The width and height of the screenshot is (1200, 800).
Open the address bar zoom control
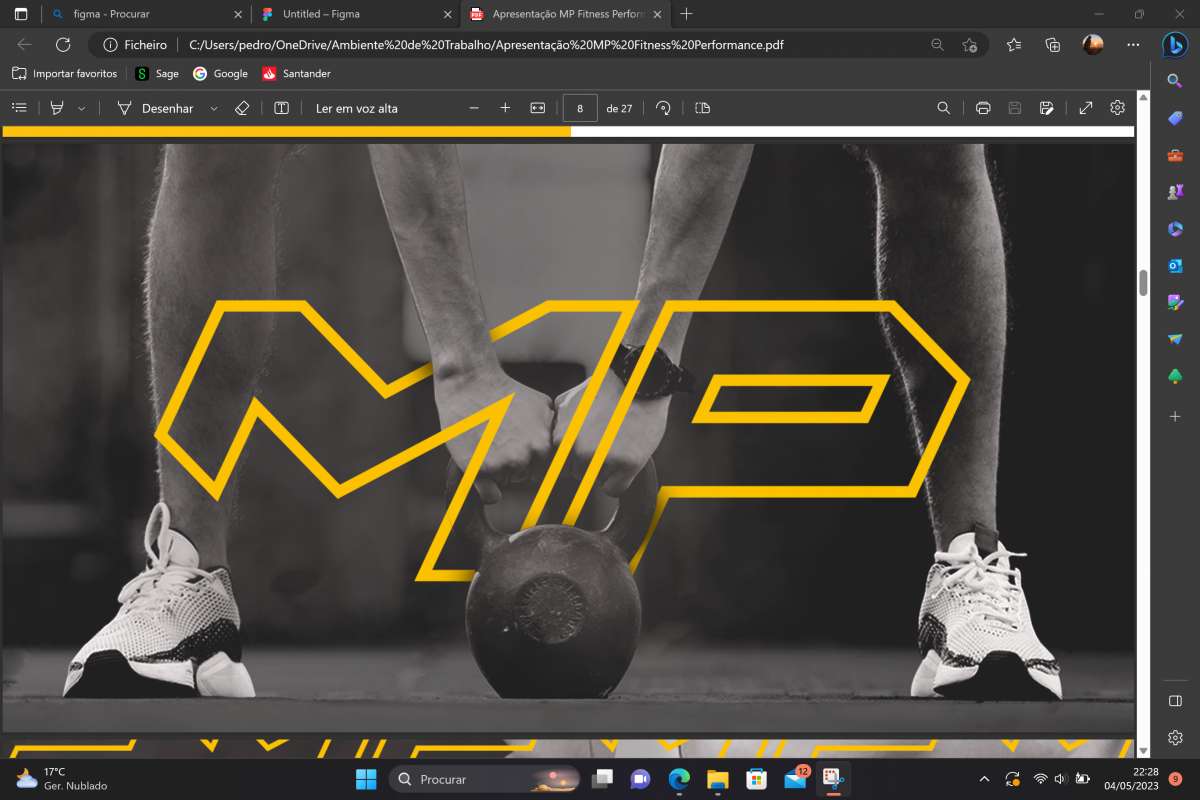tap(937, 44)
